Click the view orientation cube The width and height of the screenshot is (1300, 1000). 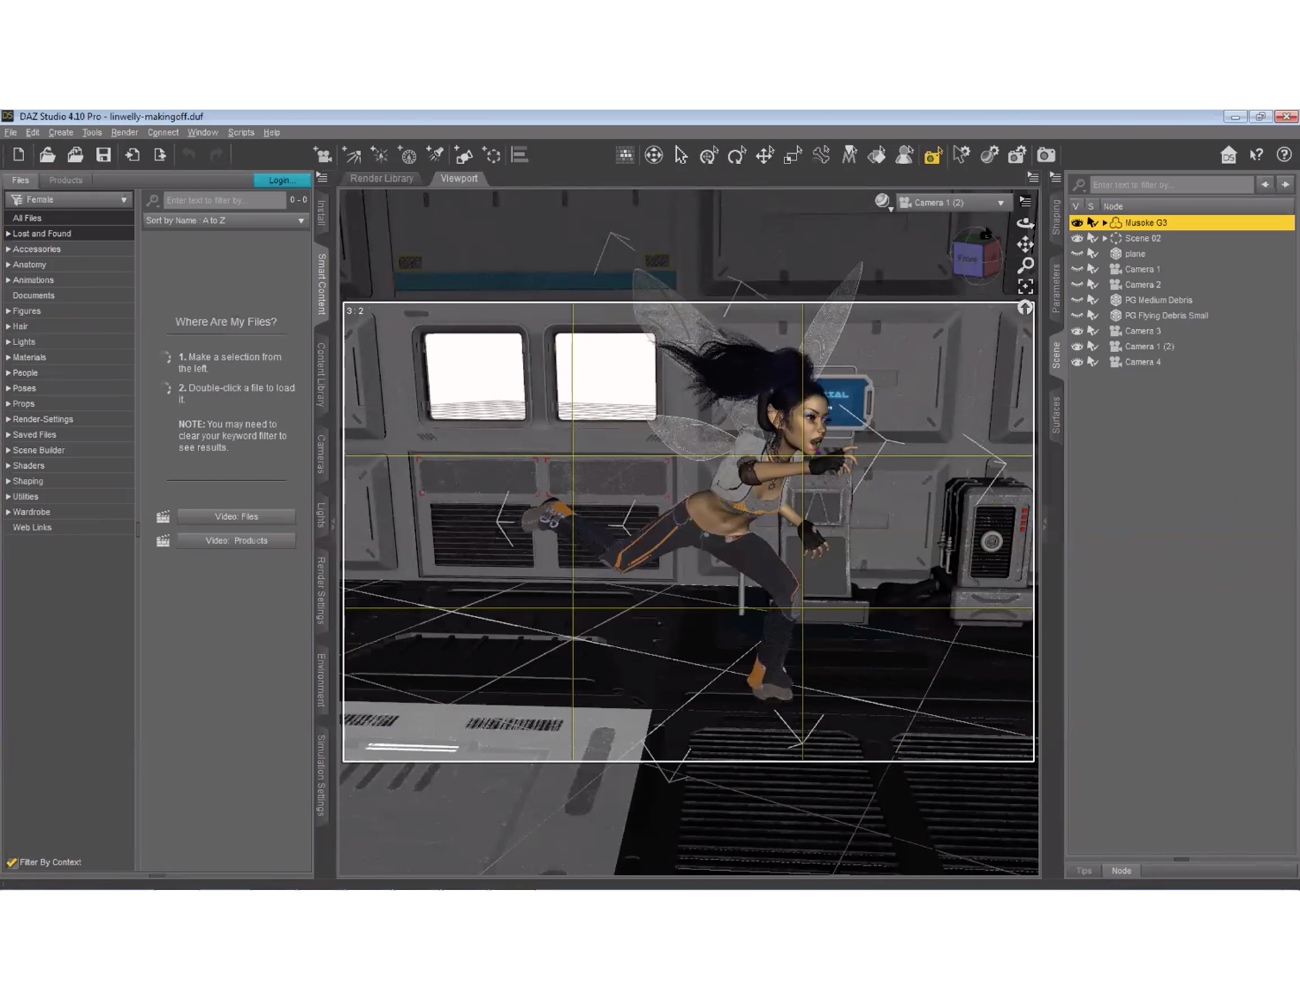pos(974,254)
